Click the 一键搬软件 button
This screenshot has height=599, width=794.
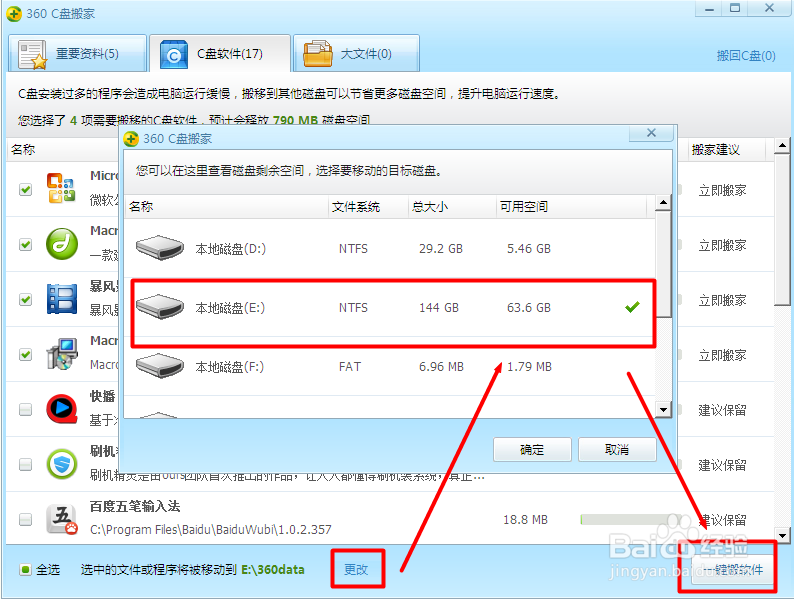[x=732, y=570]
